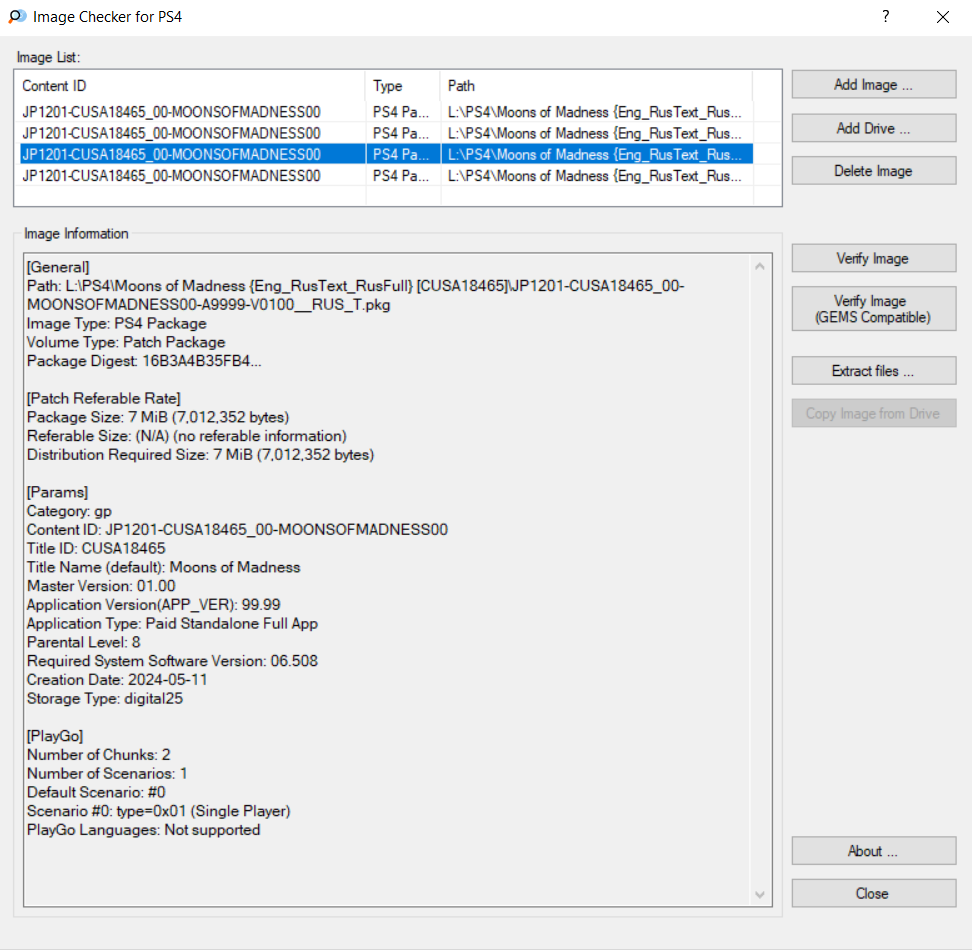Image resolution: width=972 pixels, height=950 pixels.
Task: Sort list by Content ID column header
Action: click(190, 86)
